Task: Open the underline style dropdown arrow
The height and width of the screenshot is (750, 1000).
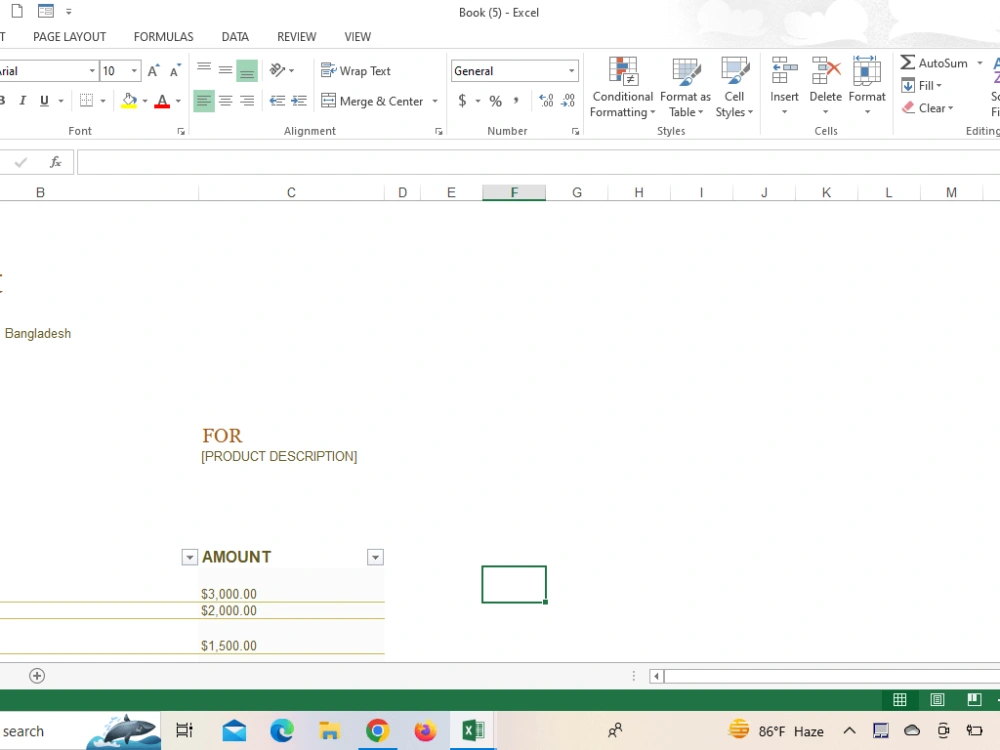Action: point(61,101)
